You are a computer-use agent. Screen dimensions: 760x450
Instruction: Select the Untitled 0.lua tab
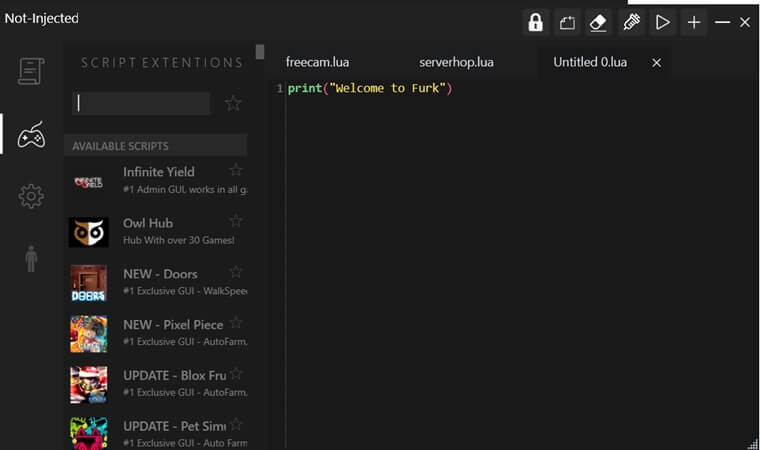pos(590,63)
